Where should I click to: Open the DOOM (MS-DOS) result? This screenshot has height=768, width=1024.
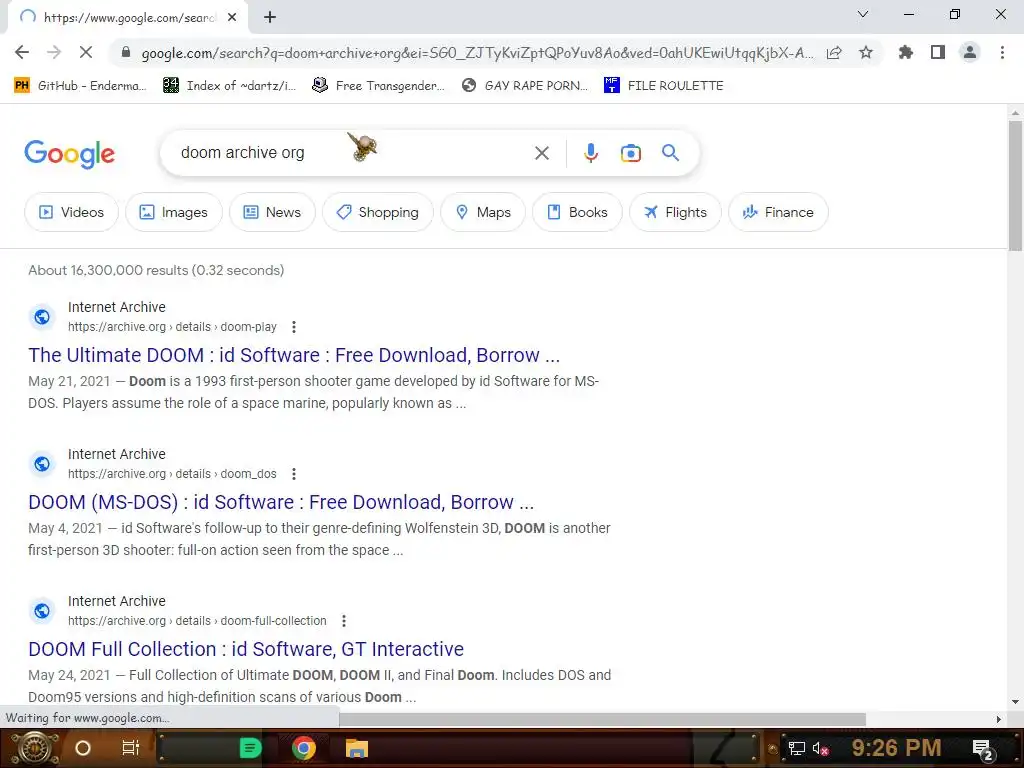click(281, 502)
